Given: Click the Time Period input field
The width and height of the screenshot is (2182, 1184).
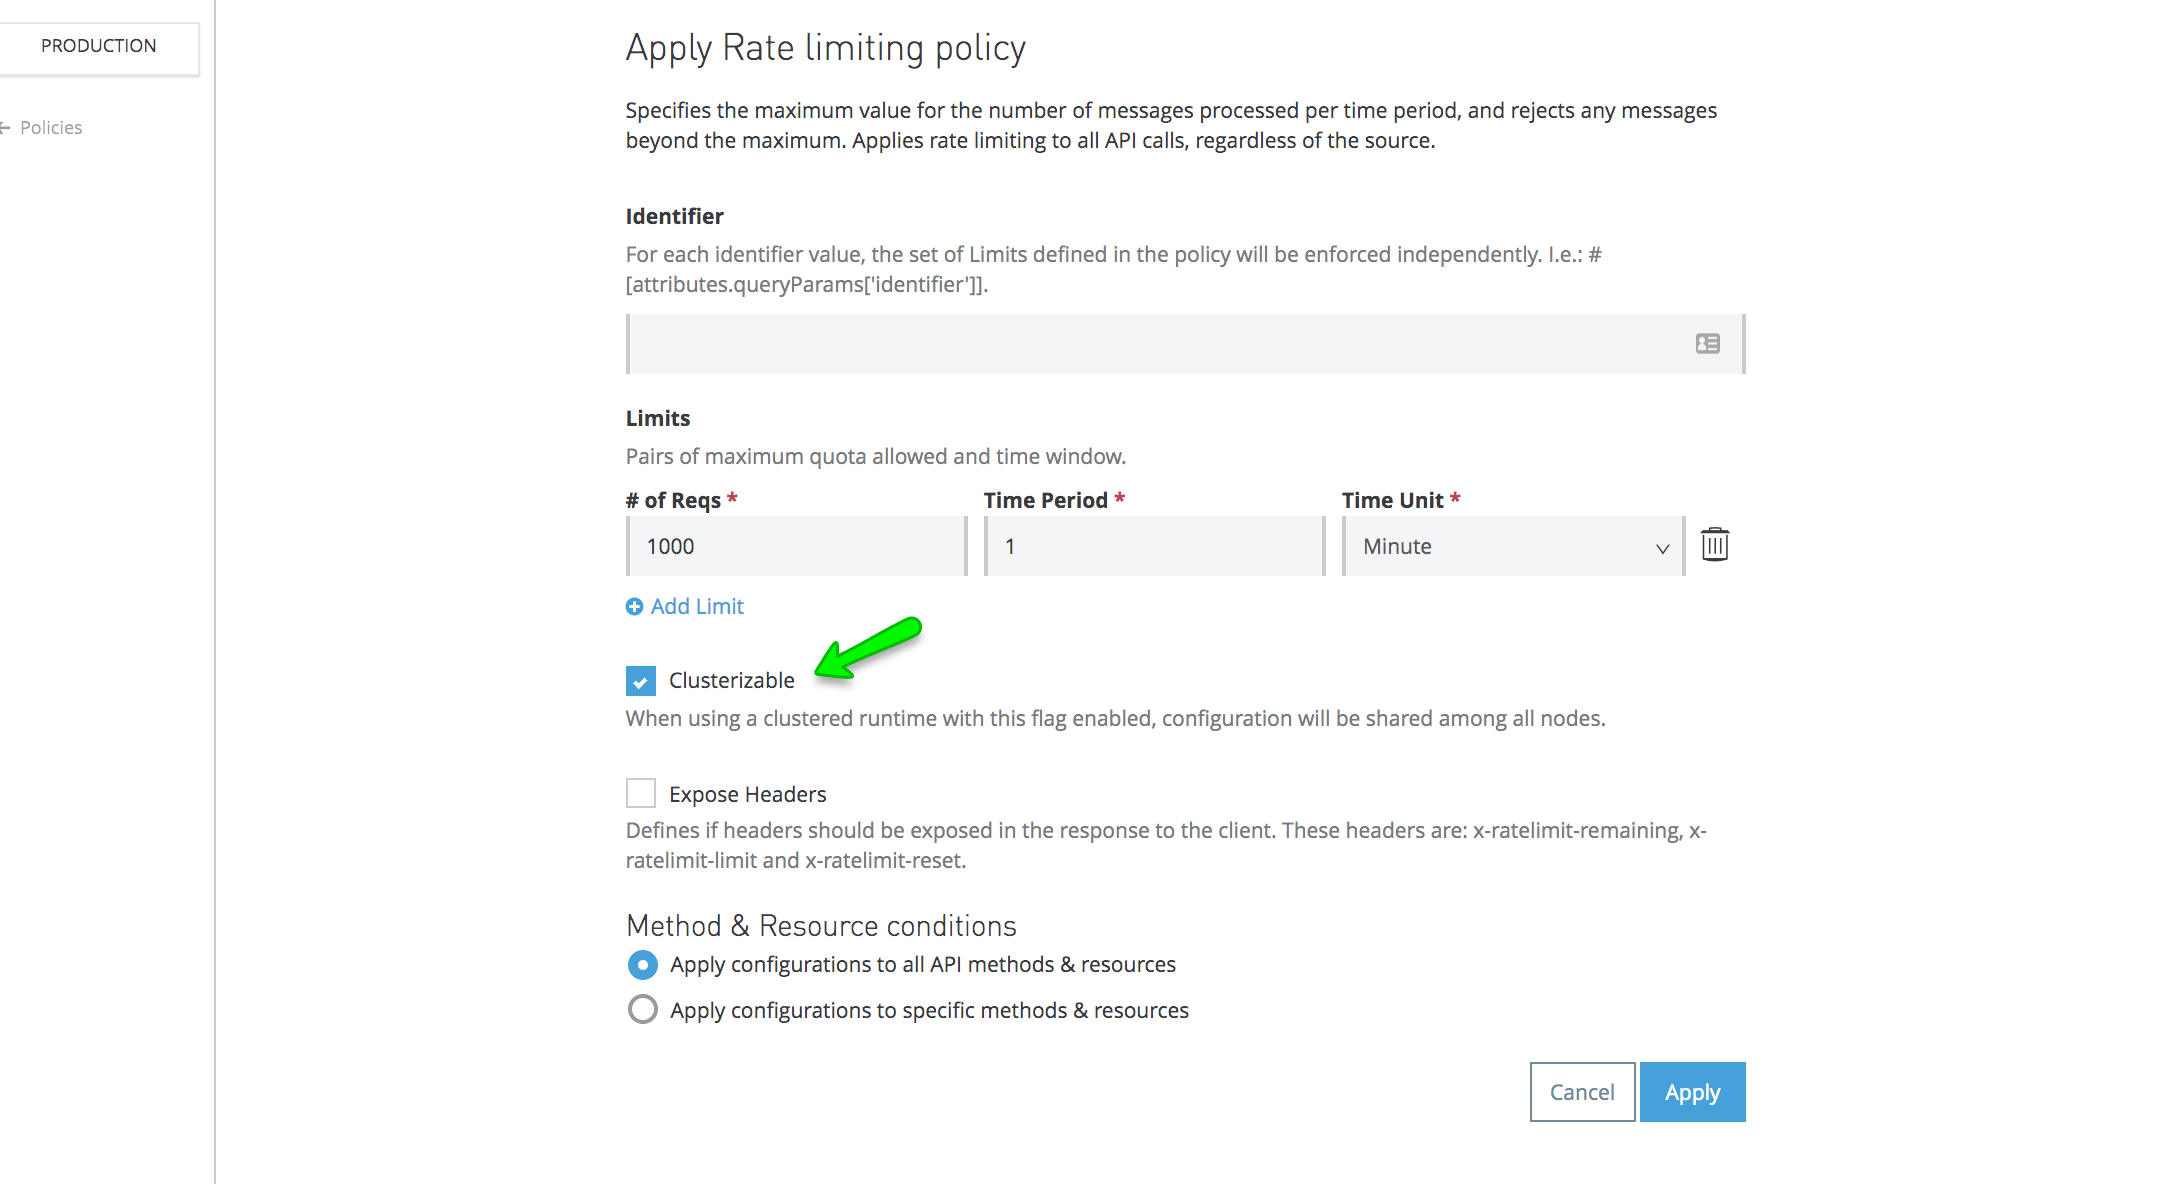Looking at the screenshot, I should 1154,547.
